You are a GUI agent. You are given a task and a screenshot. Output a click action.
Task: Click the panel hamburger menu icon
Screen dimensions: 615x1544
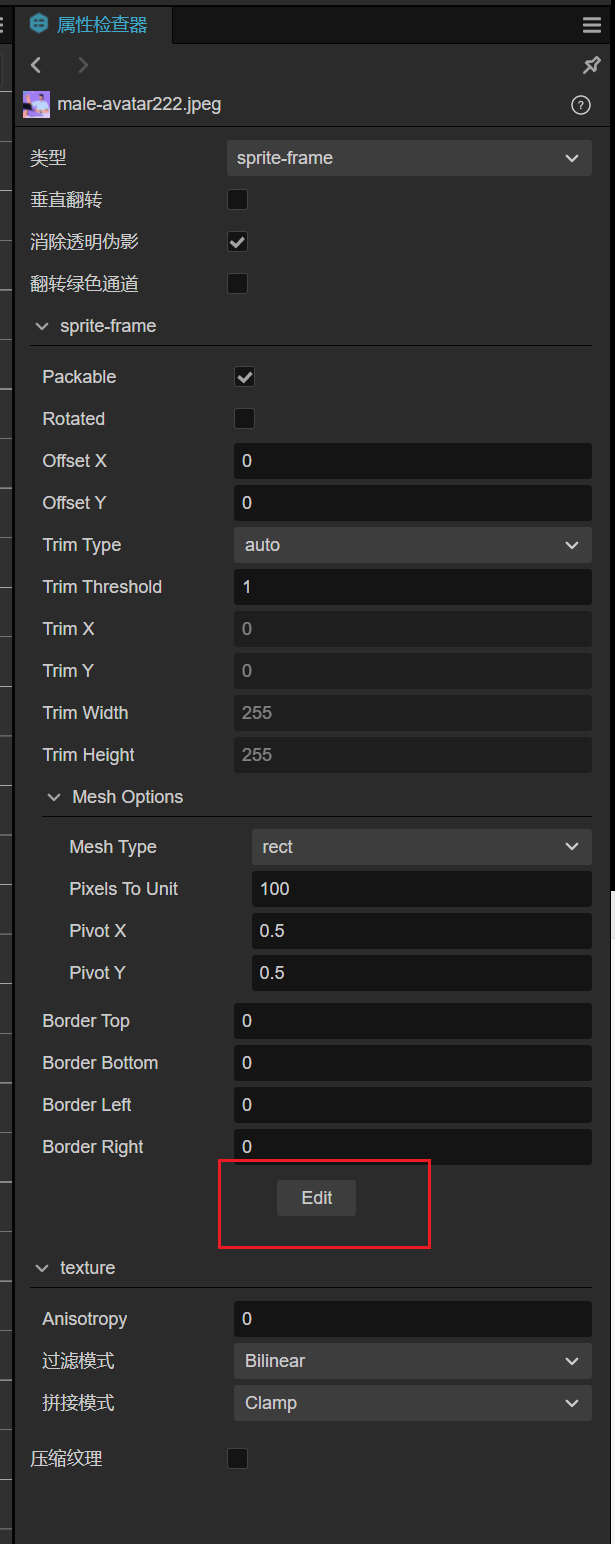(x=592, y=26)
